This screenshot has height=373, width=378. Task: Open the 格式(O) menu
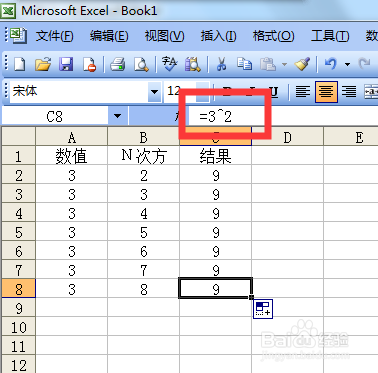click(x=273, y=36)
